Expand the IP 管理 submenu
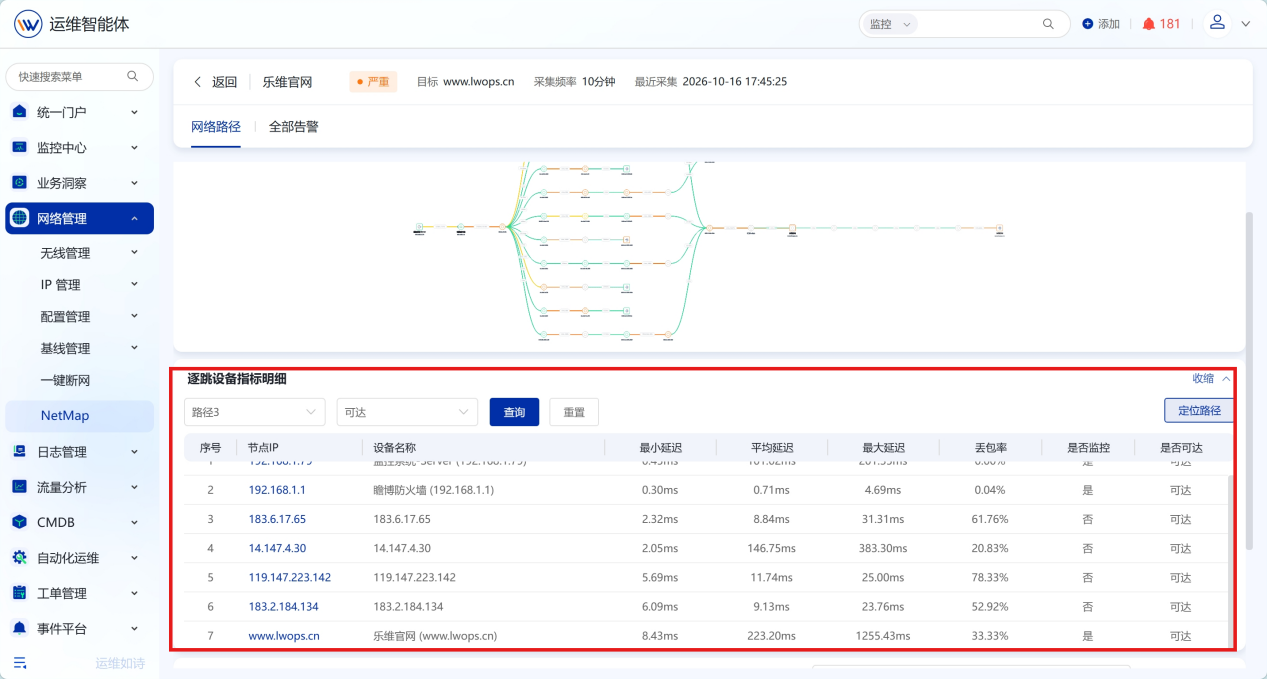 pos(134,285)
